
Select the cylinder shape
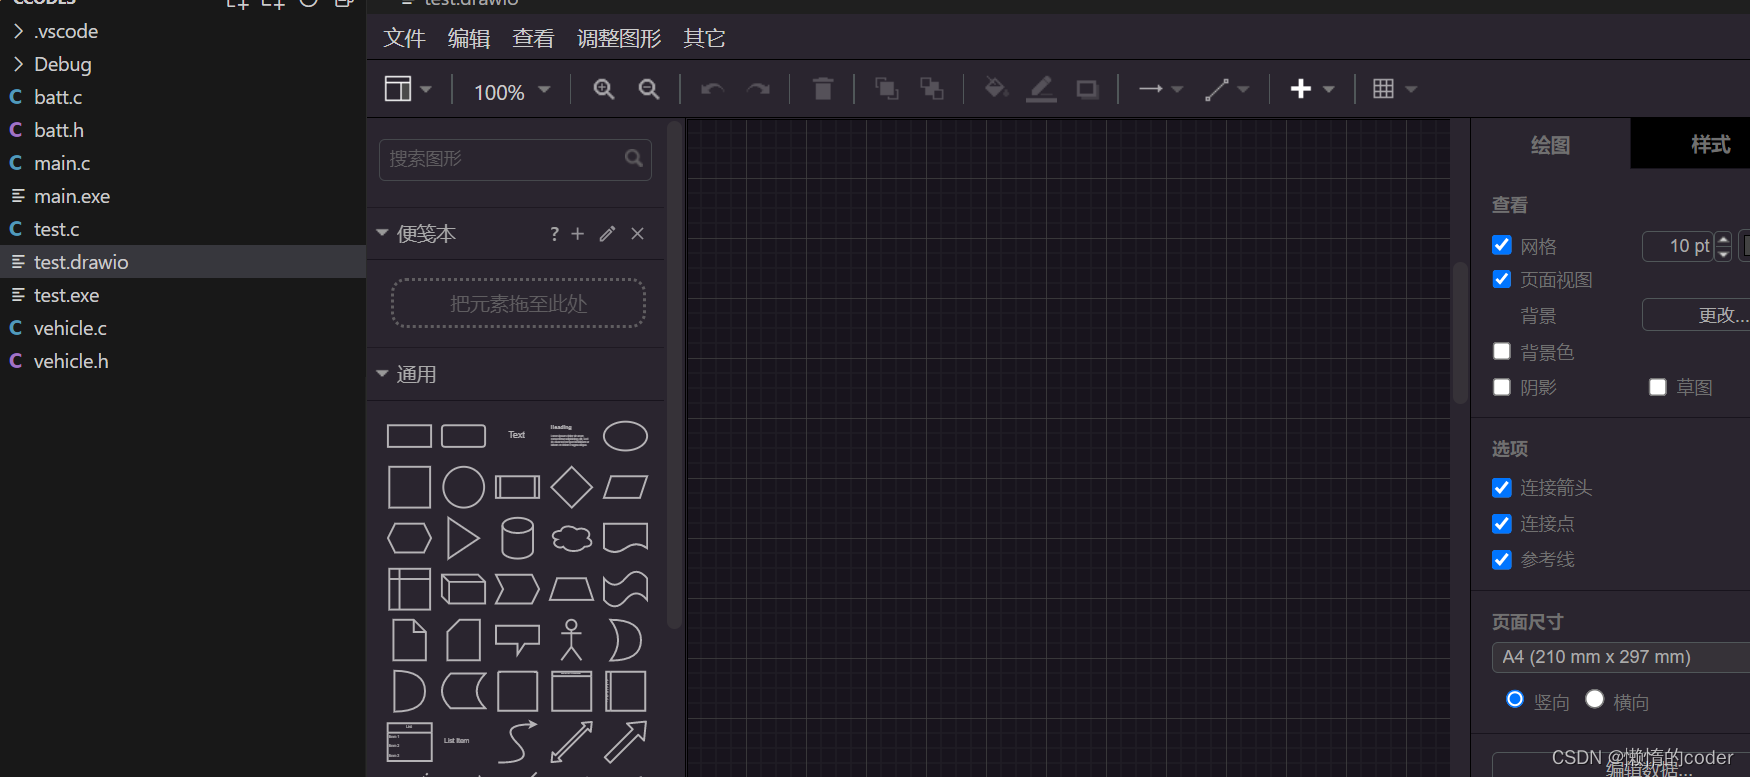point(517,538)
